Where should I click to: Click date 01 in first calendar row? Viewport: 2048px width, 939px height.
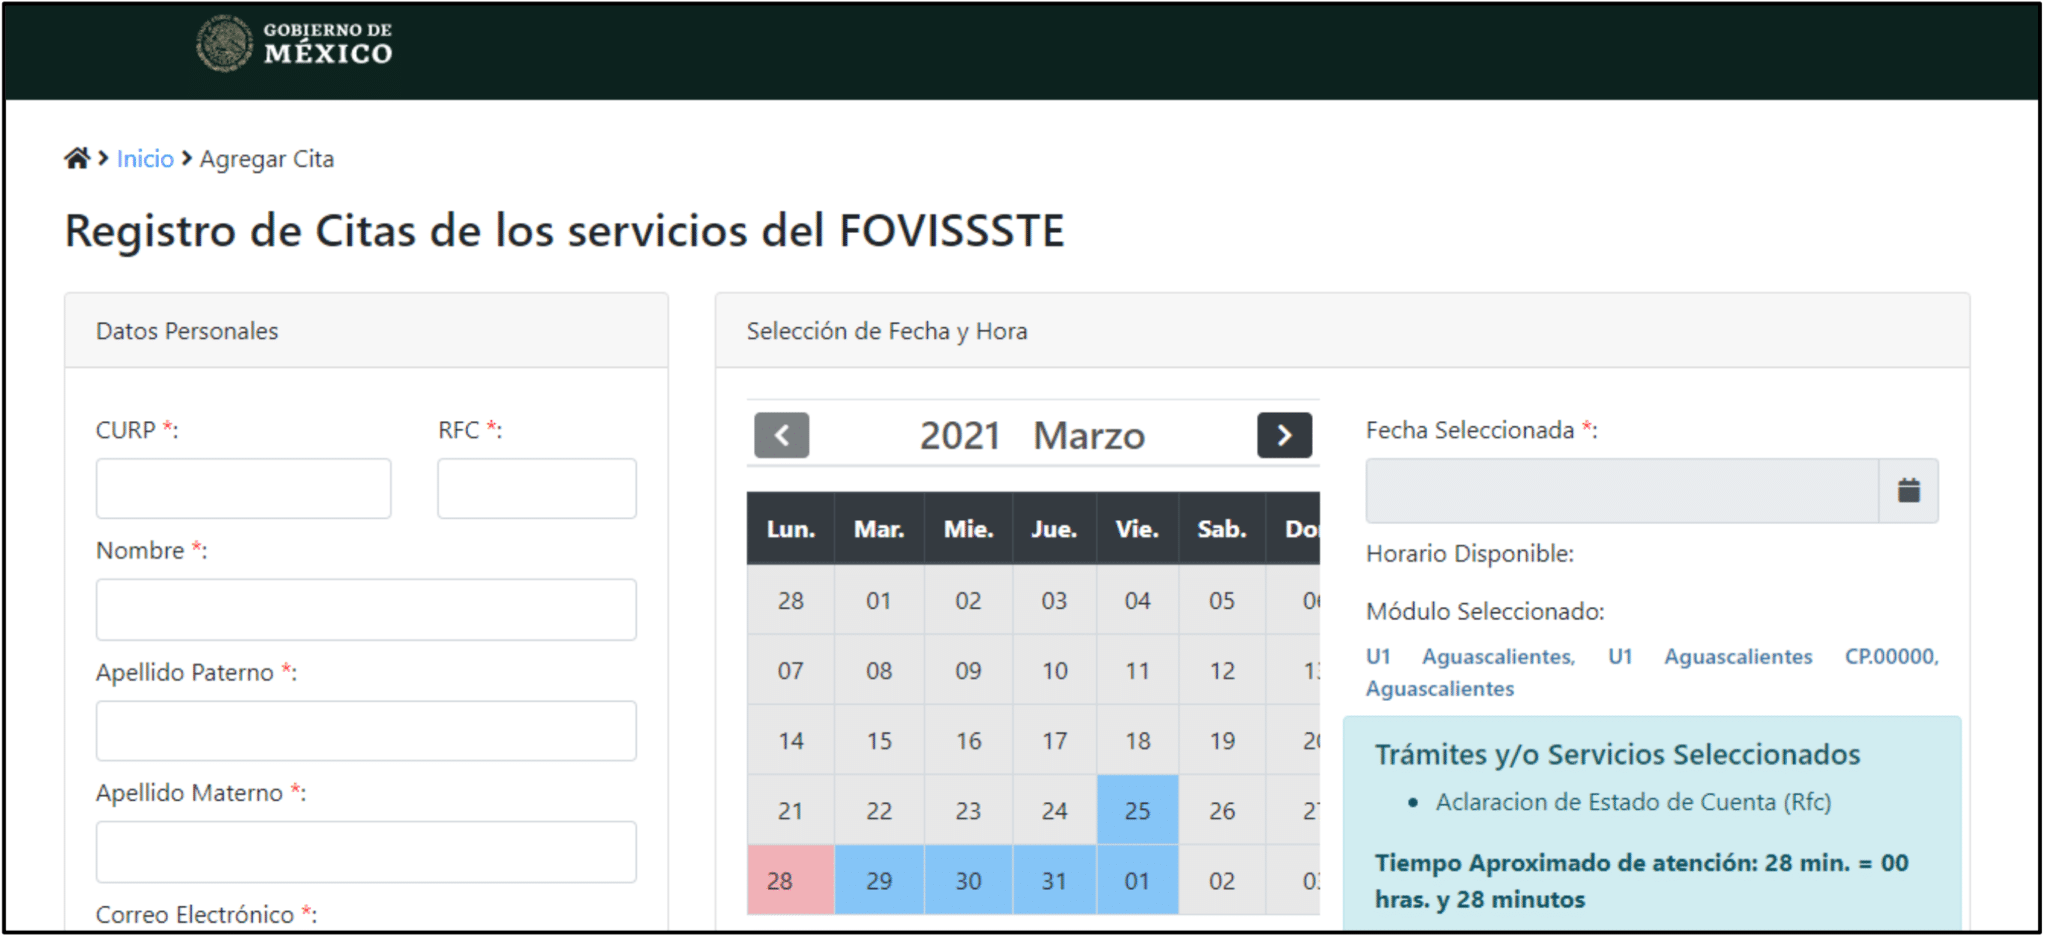pyautogui.click(x=879, y=600)
